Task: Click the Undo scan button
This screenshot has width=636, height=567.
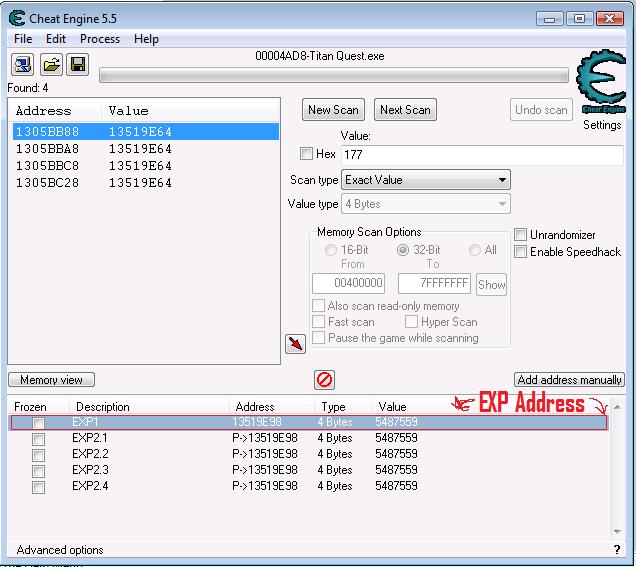Action: point(541,110)
